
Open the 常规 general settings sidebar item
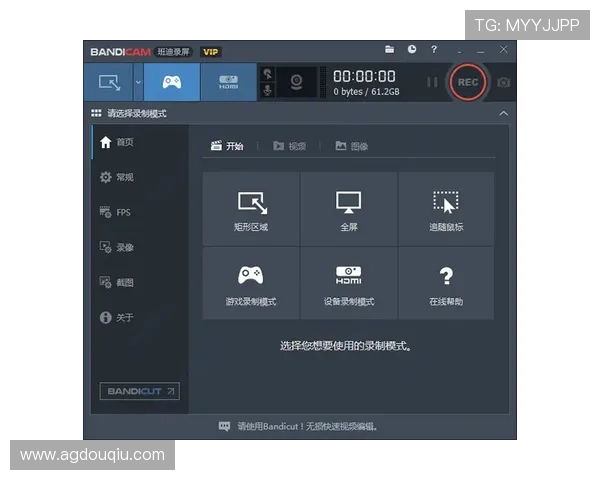(140, 177)
